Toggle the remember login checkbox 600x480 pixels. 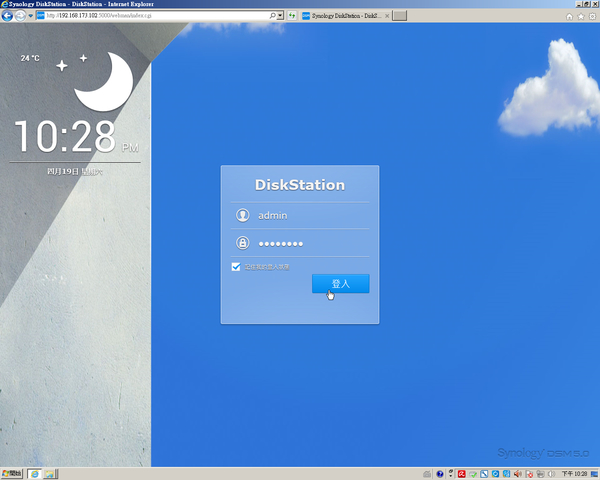click(x=236, y=267)
